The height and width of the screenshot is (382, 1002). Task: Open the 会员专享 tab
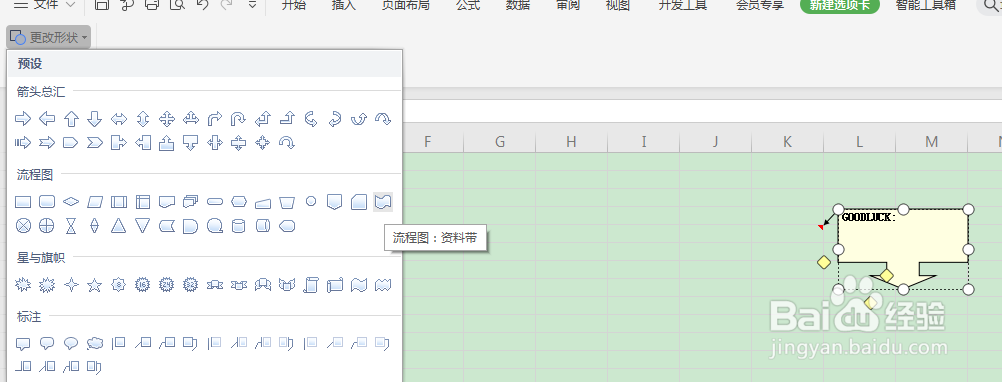pyautogui.click(x=760, y=5)
